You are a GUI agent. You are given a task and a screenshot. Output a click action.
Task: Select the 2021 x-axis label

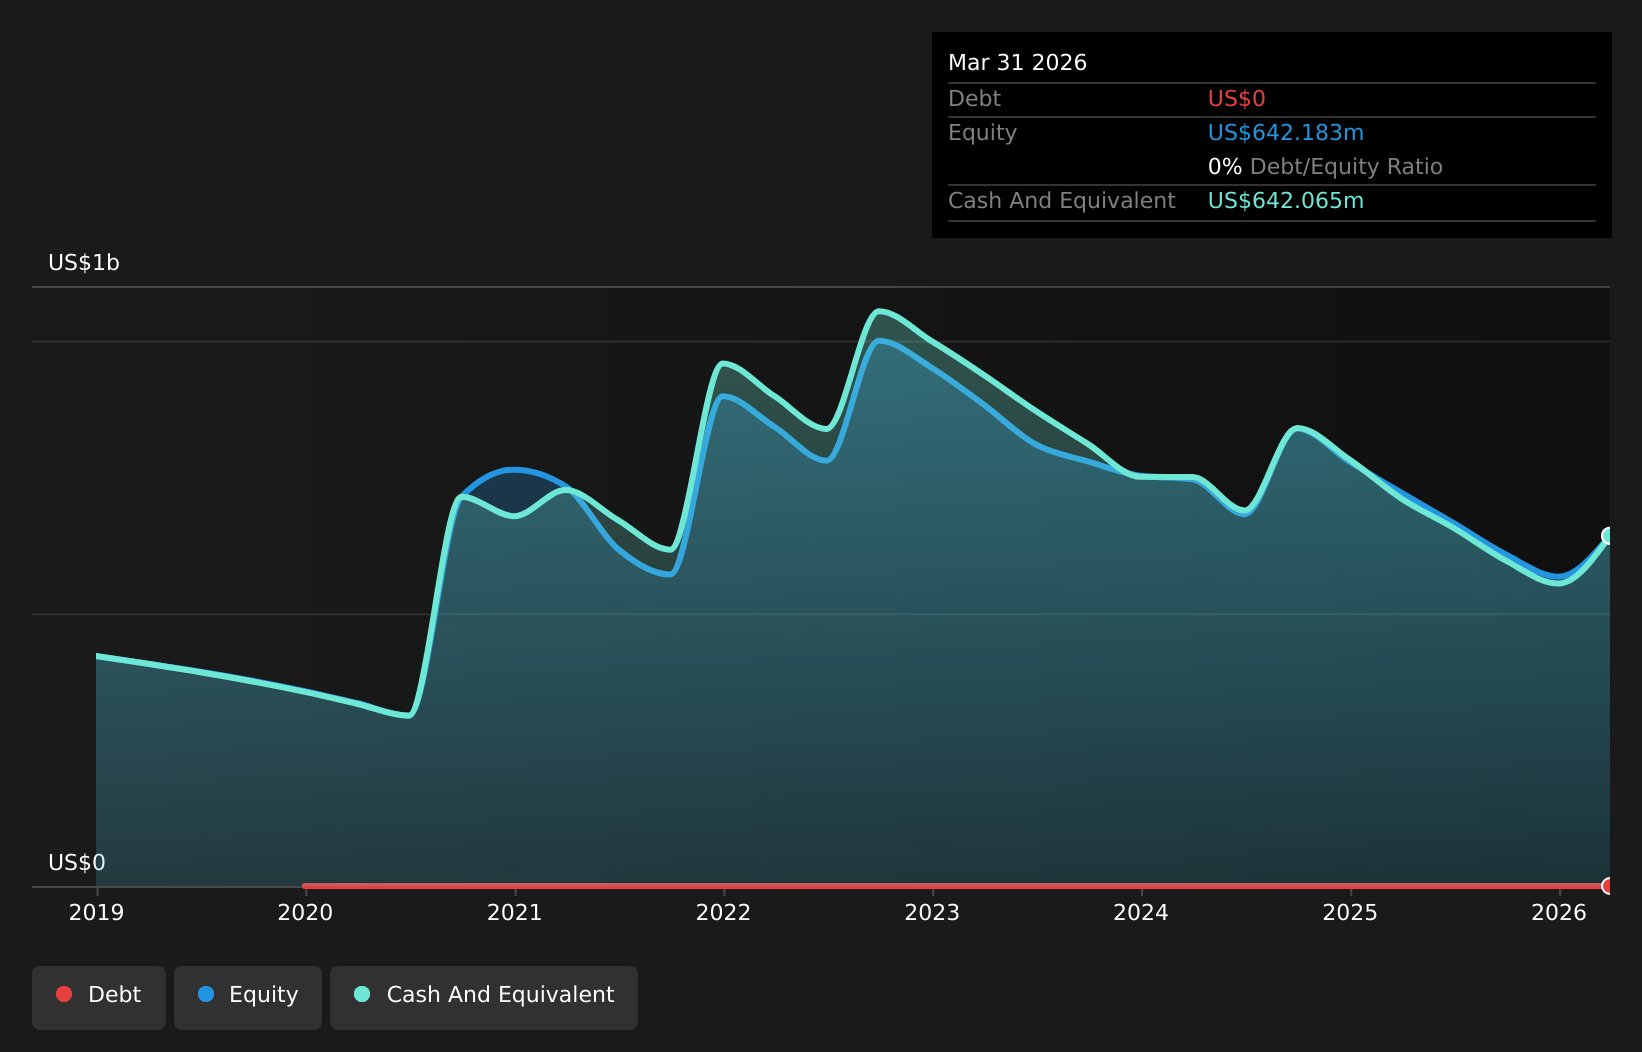(514, 913)
